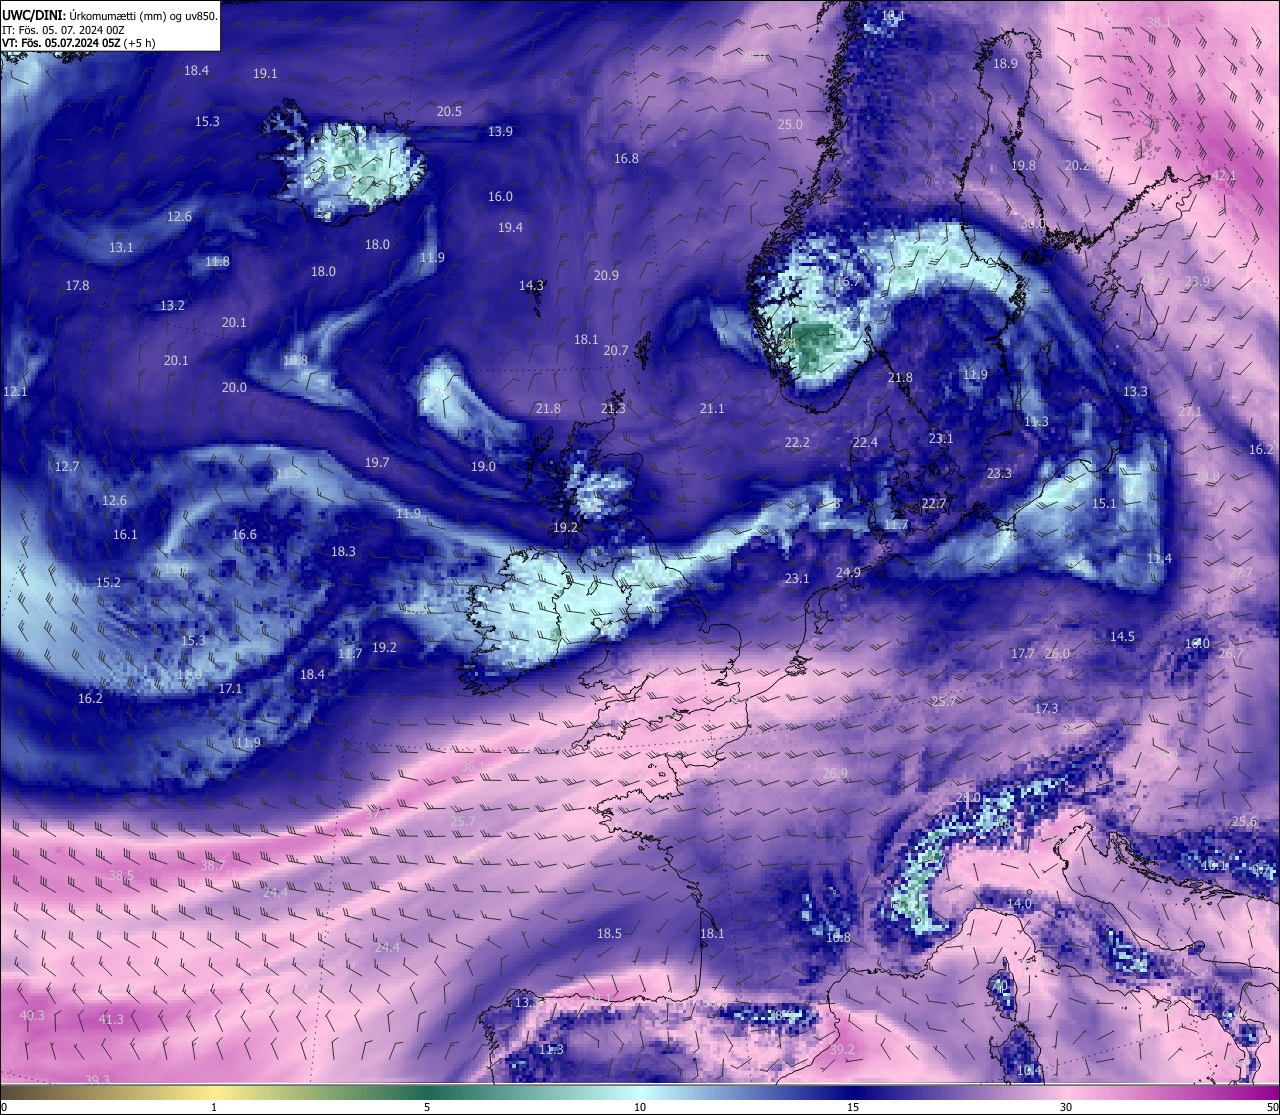Viewport: 1280px width, 1115px height.
Task: Click the '30' tick on the color scale
Action: click(x=1066, y=1107)
